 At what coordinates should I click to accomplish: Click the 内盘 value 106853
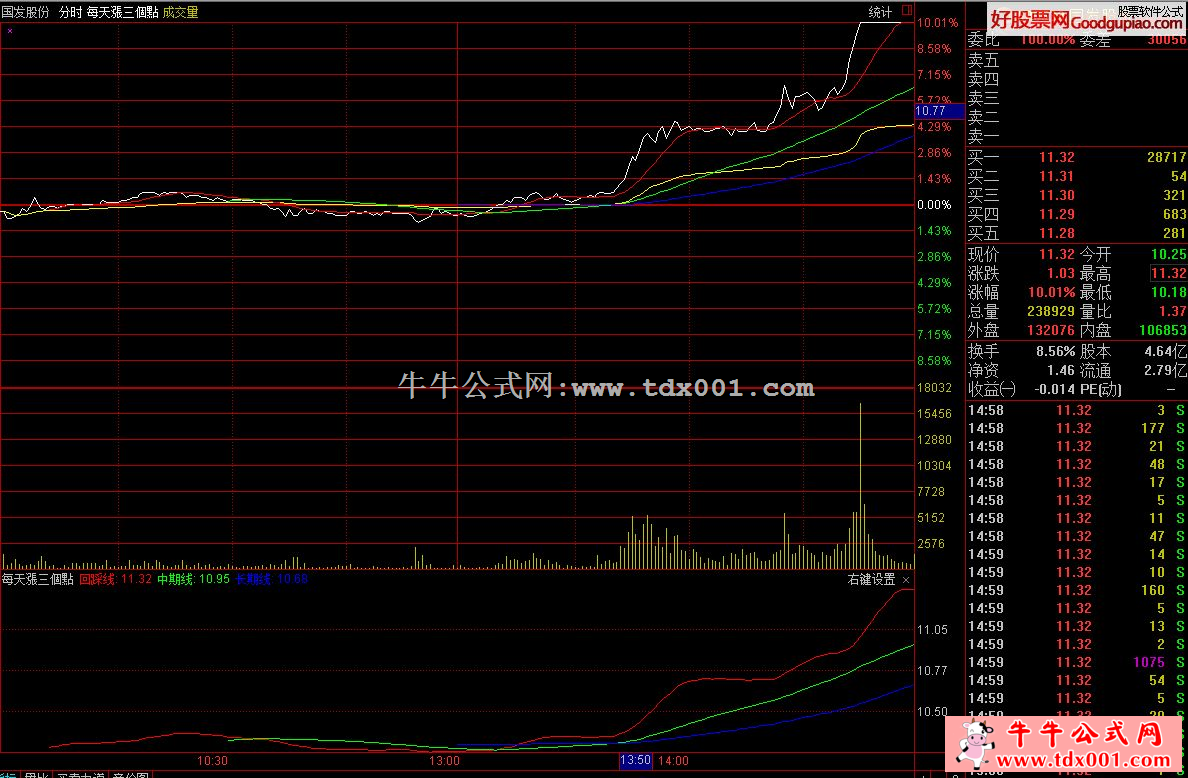click(x=1163, y=331)
